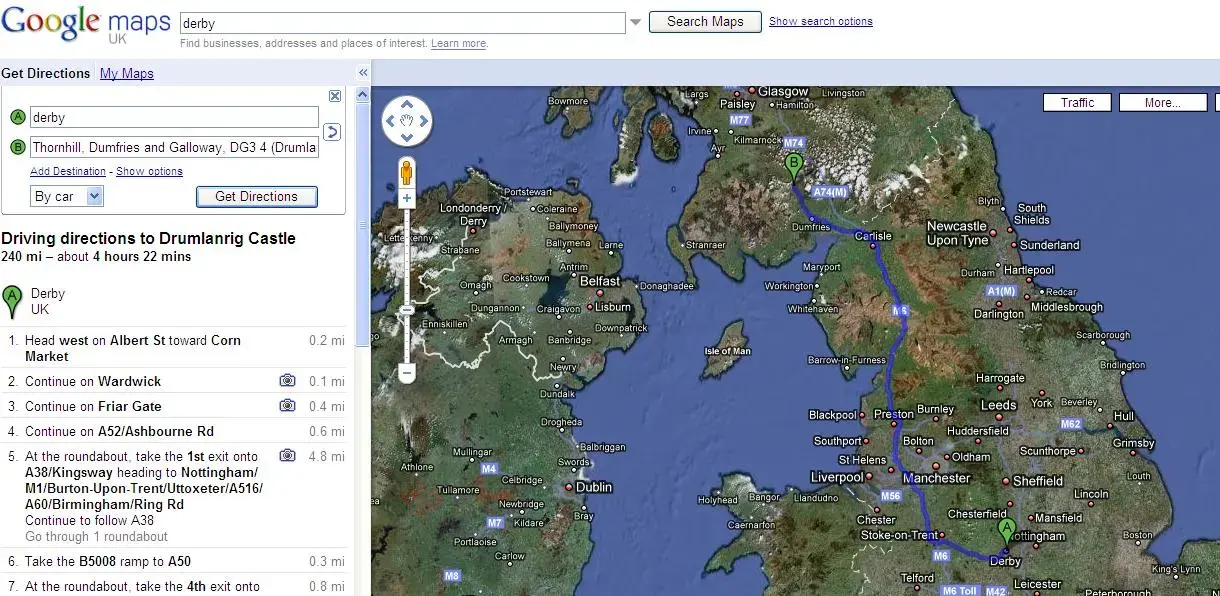Image resolution: width=1220 pixels, height=596 pixels.
Task: Zoom out with the minus button
Action: pos(407,374)
